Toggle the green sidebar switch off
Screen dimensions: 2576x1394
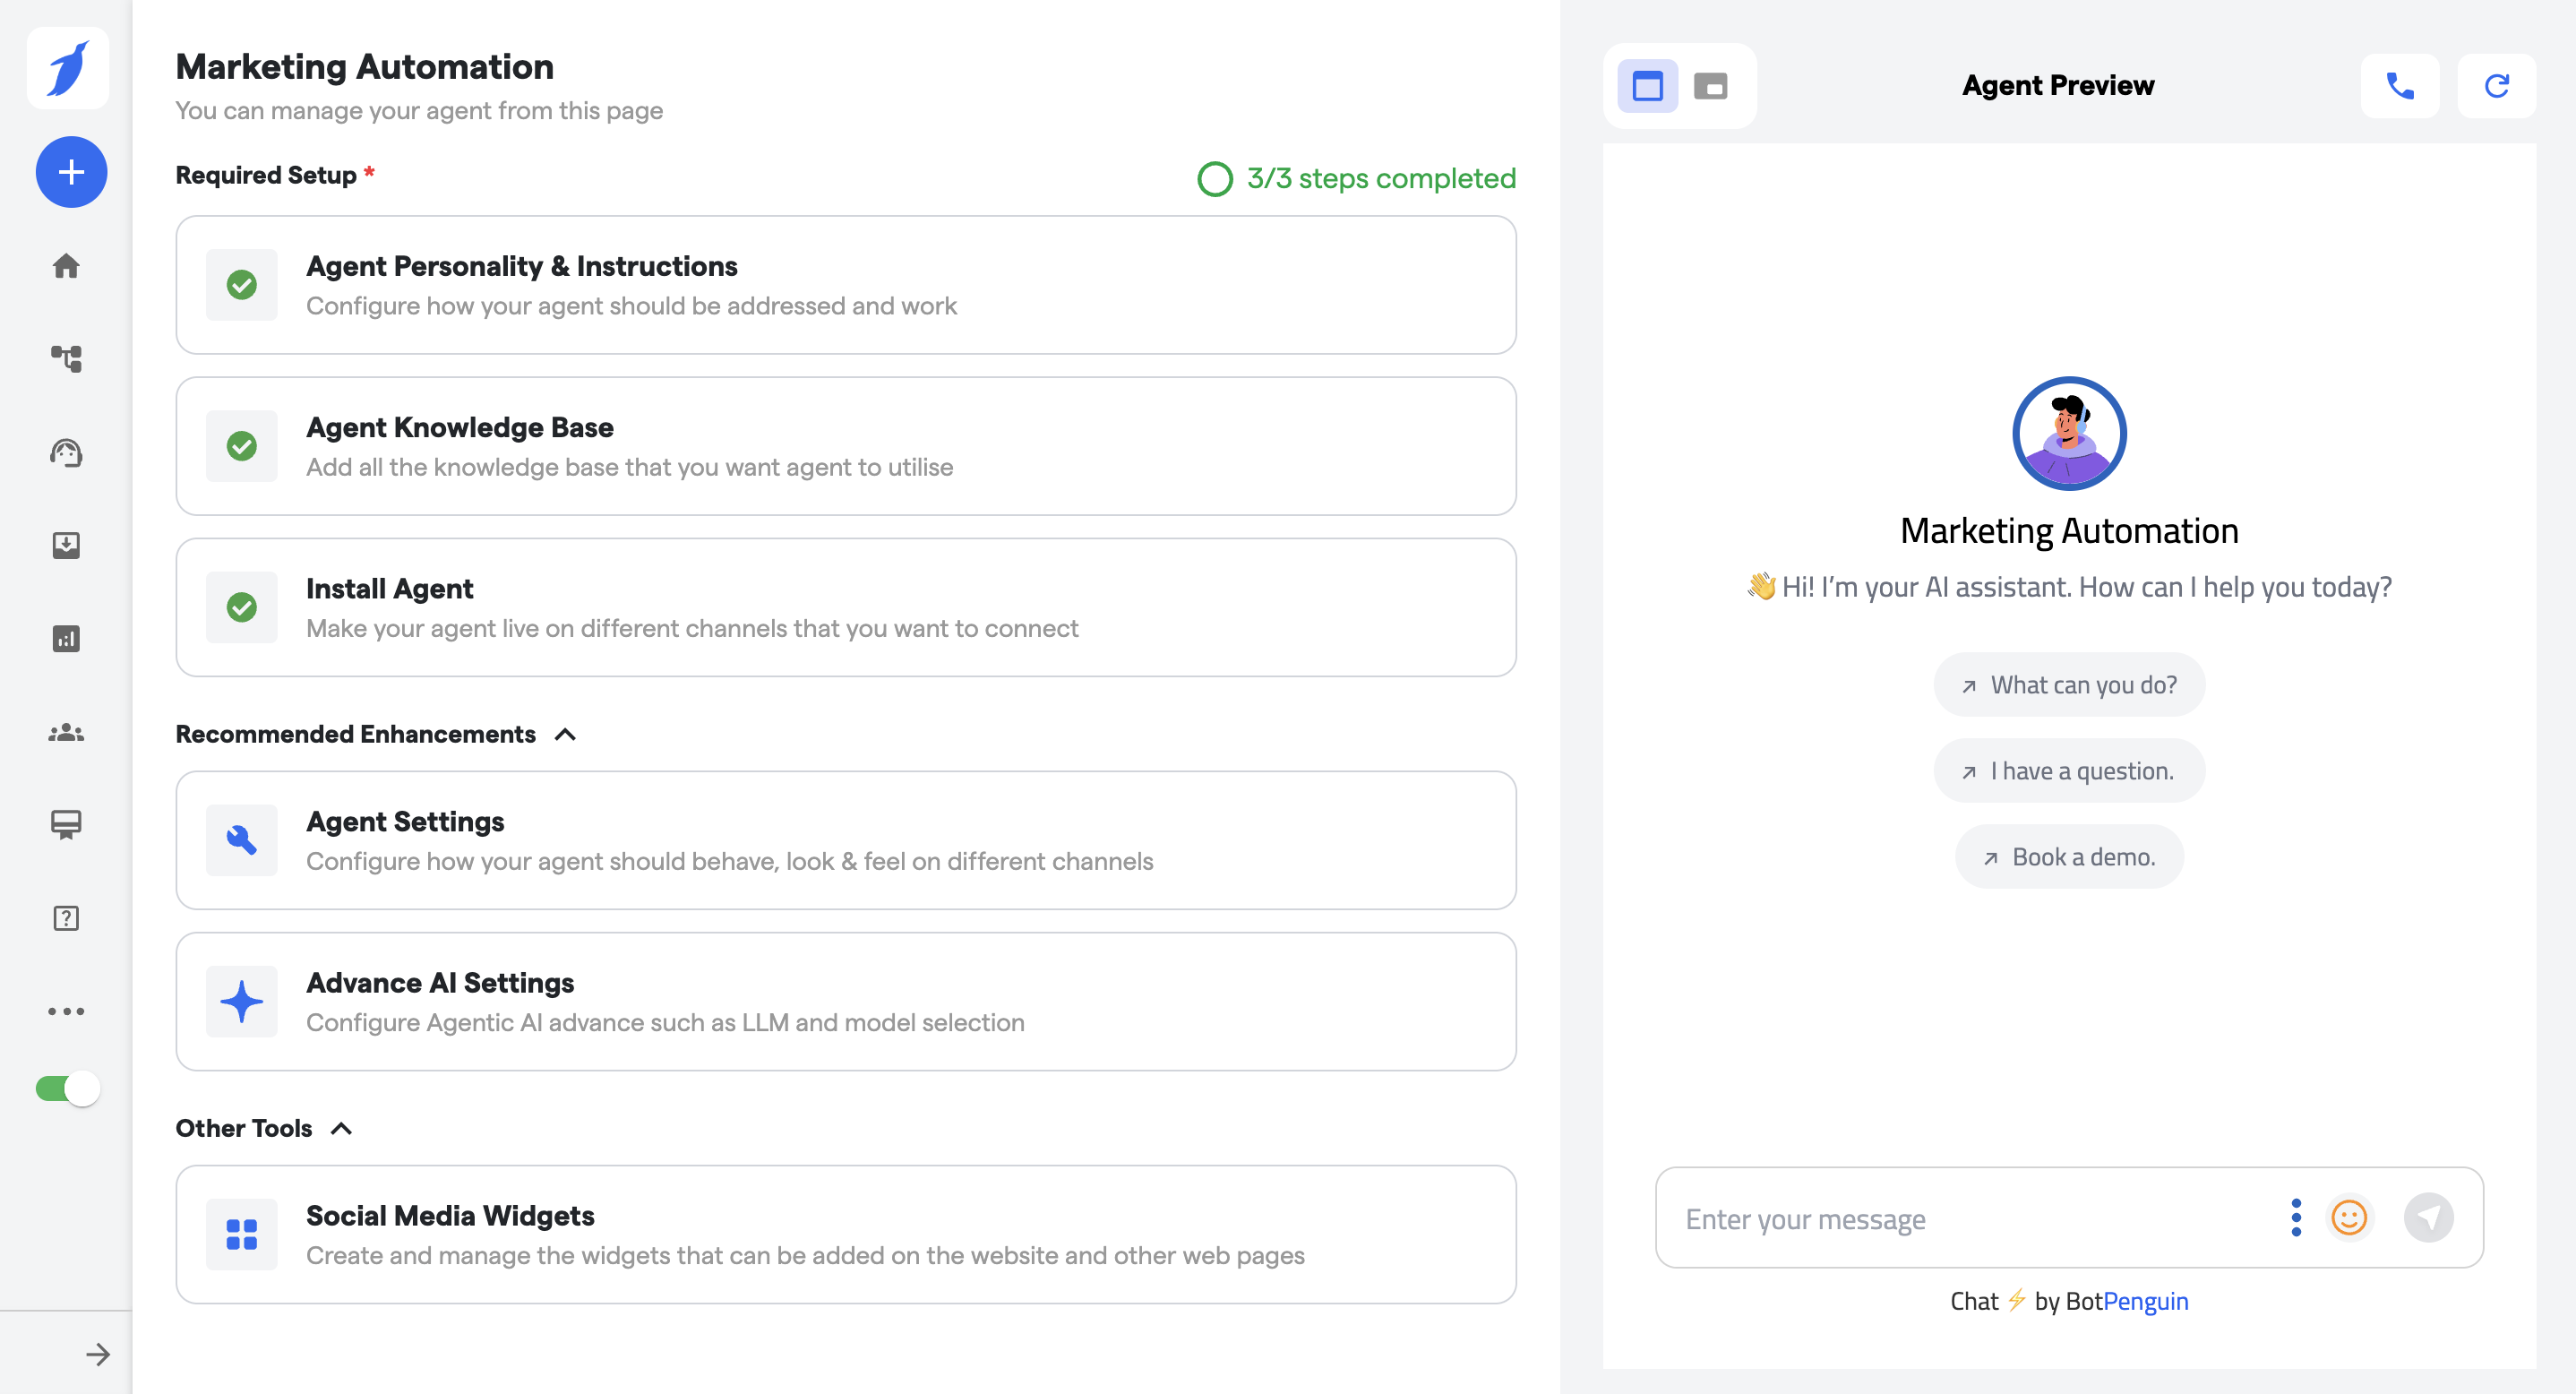68,1088
